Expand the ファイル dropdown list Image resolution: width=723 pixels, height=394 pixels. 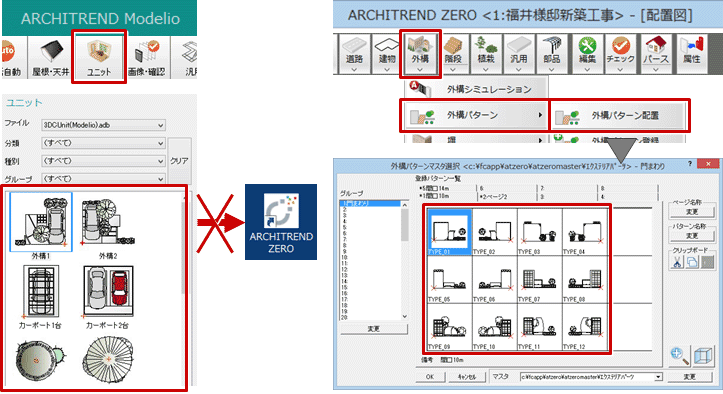coord(103,125)
